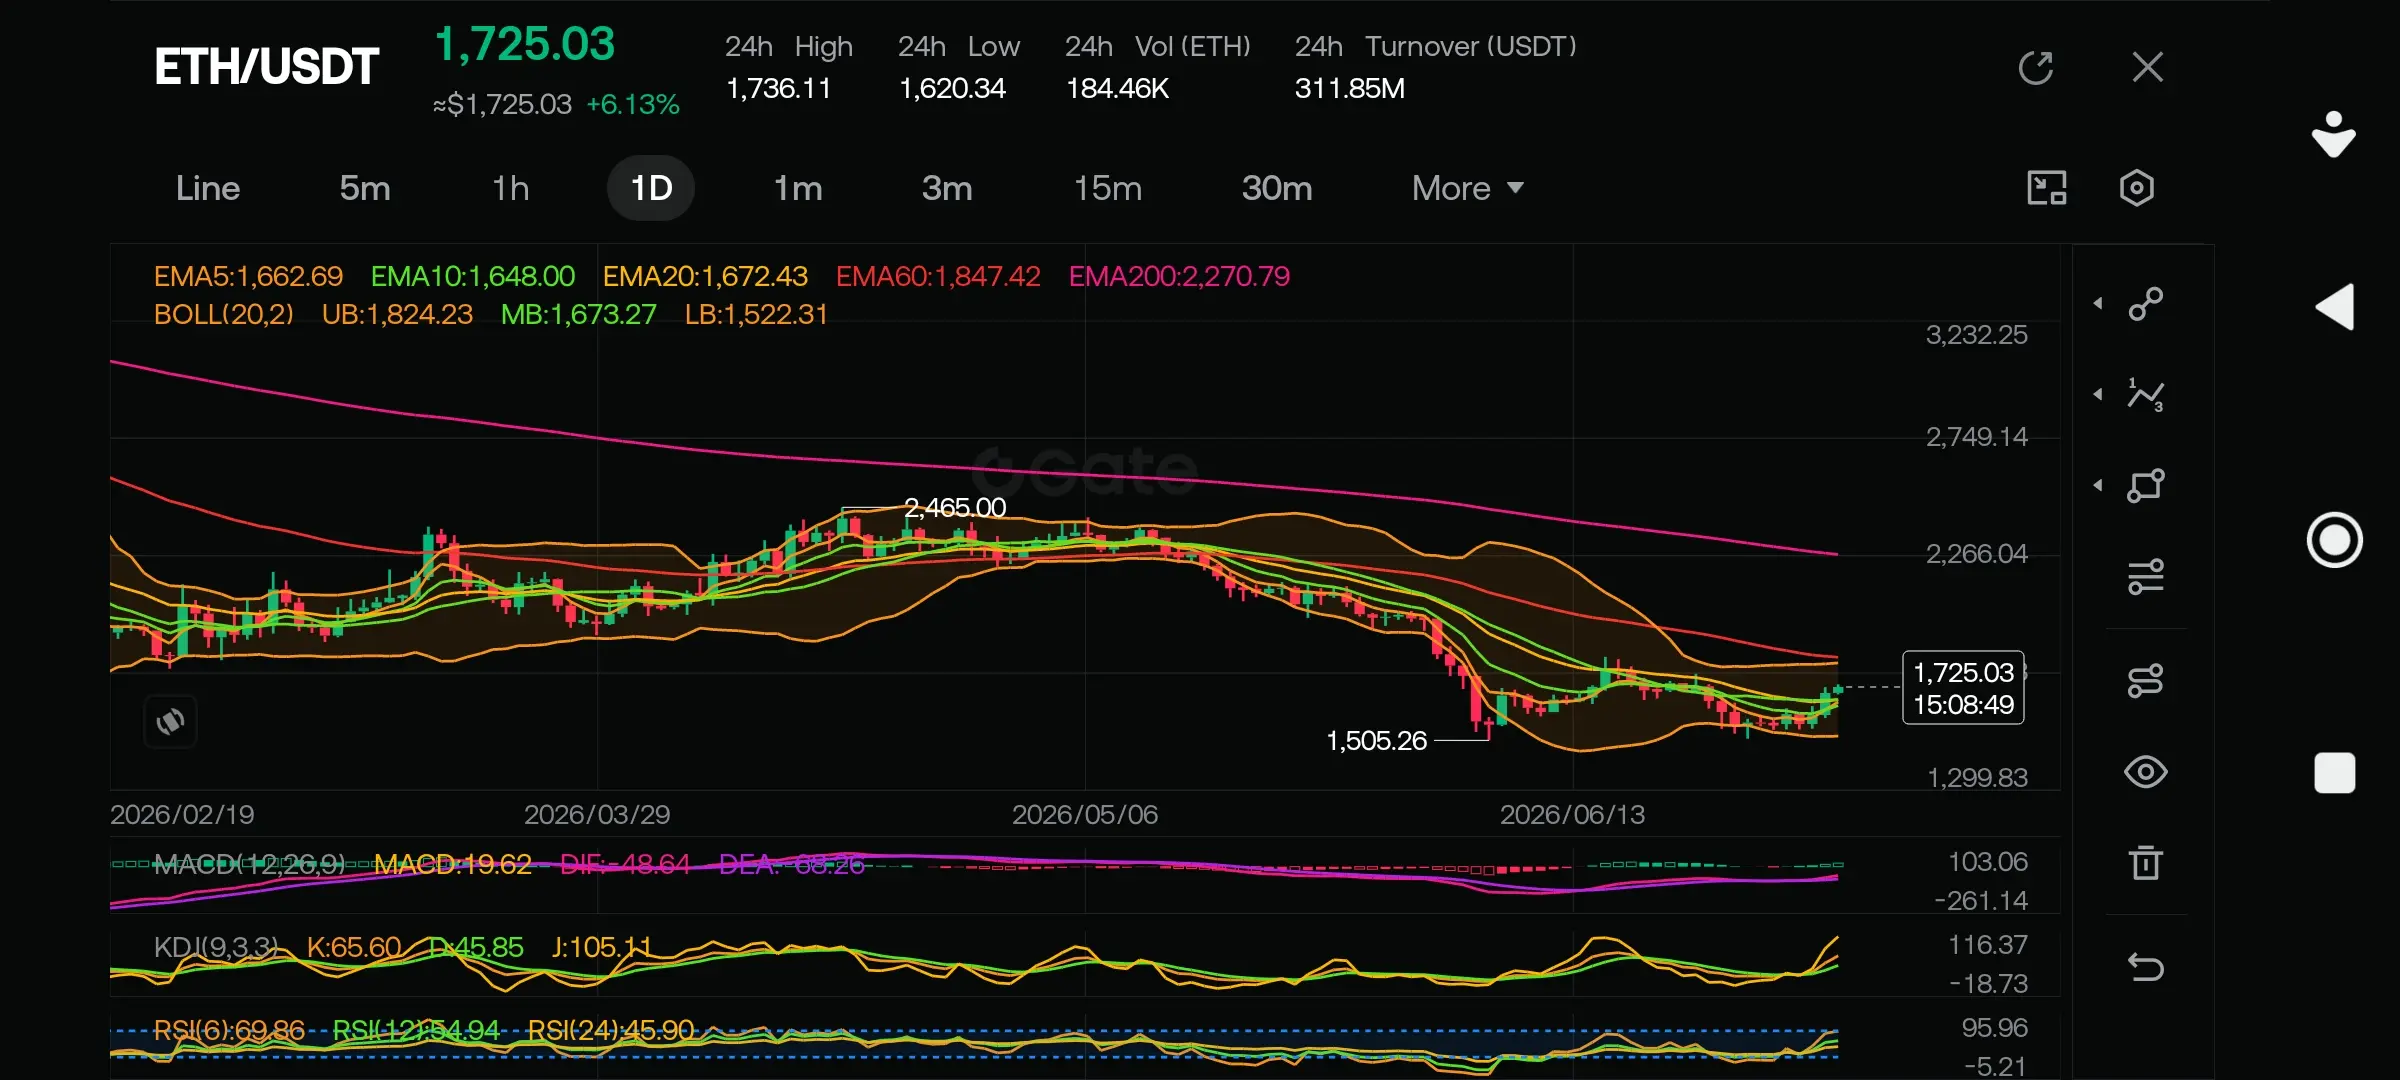This screenshot has width=2400, height=1080.
Task: Open the drawing objects manager icon
Action: click(2145, 681)
